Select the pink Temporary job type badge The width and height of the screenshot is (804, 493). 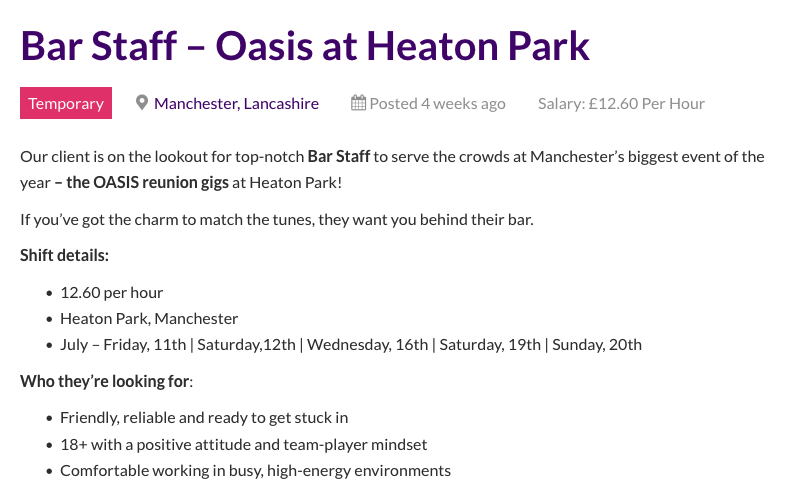tap(66, 104)
